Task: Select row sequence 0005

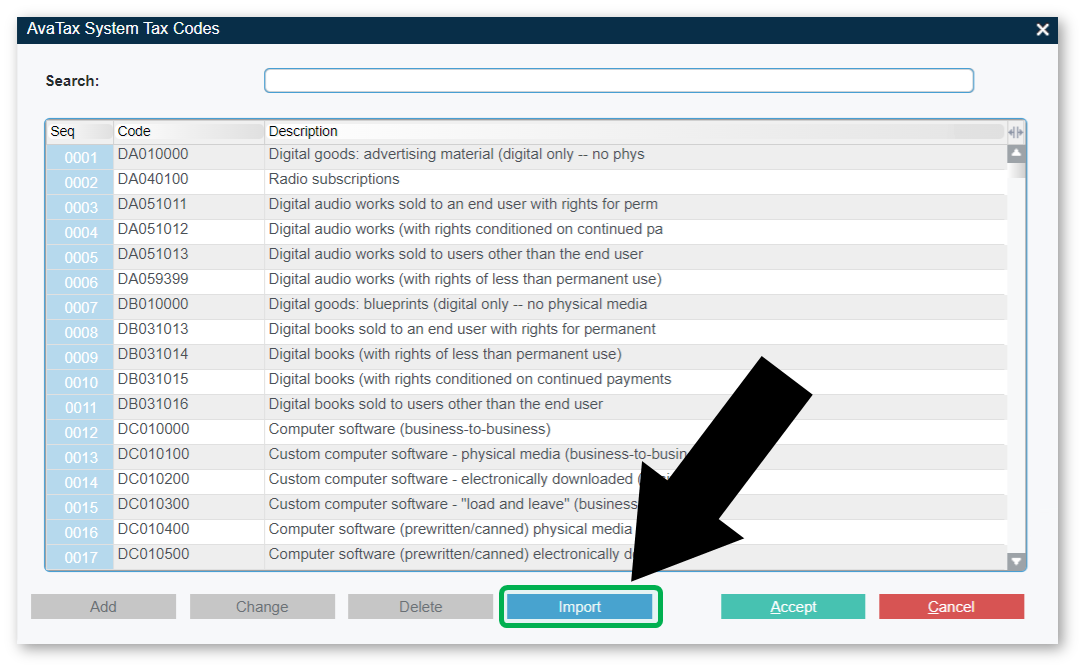Action: [x=81, y=257]
